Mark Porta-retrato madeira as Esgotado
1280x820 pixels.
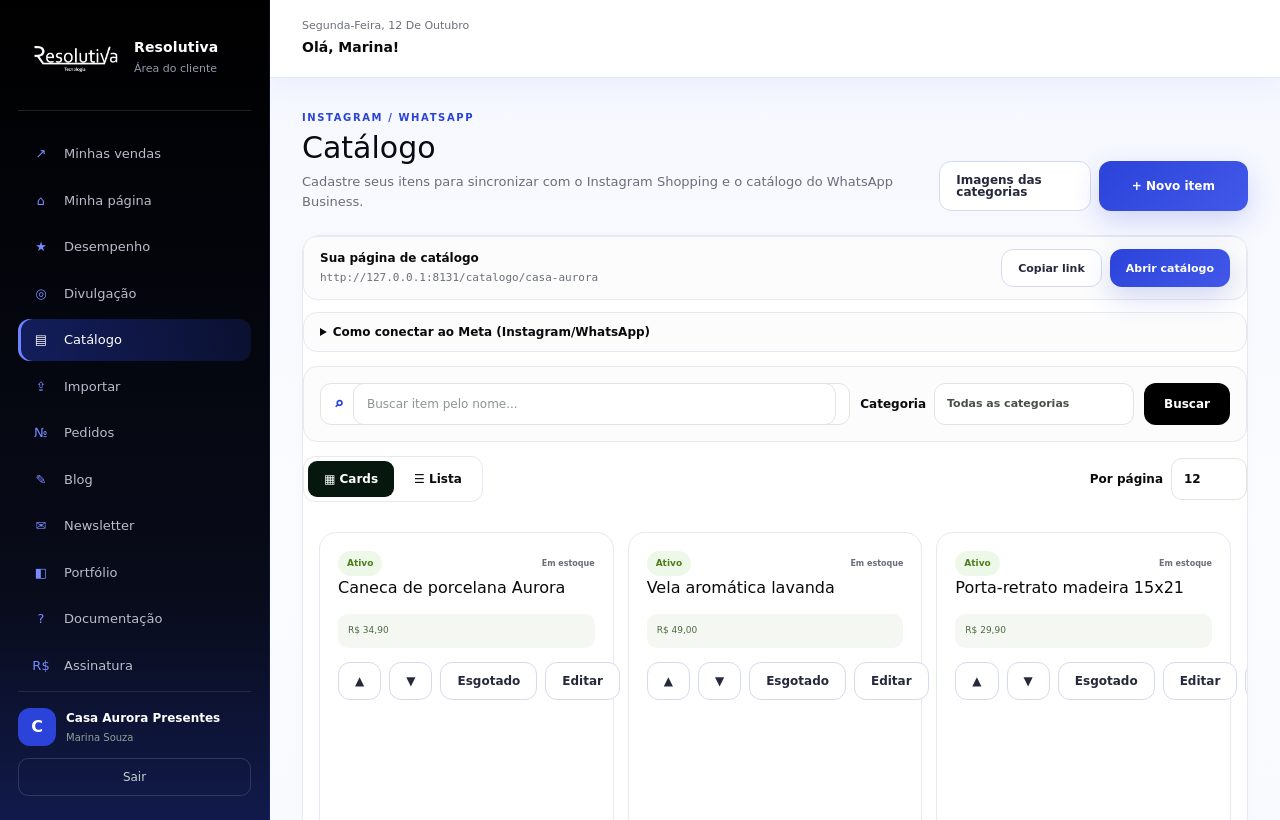coord(1106,681)
